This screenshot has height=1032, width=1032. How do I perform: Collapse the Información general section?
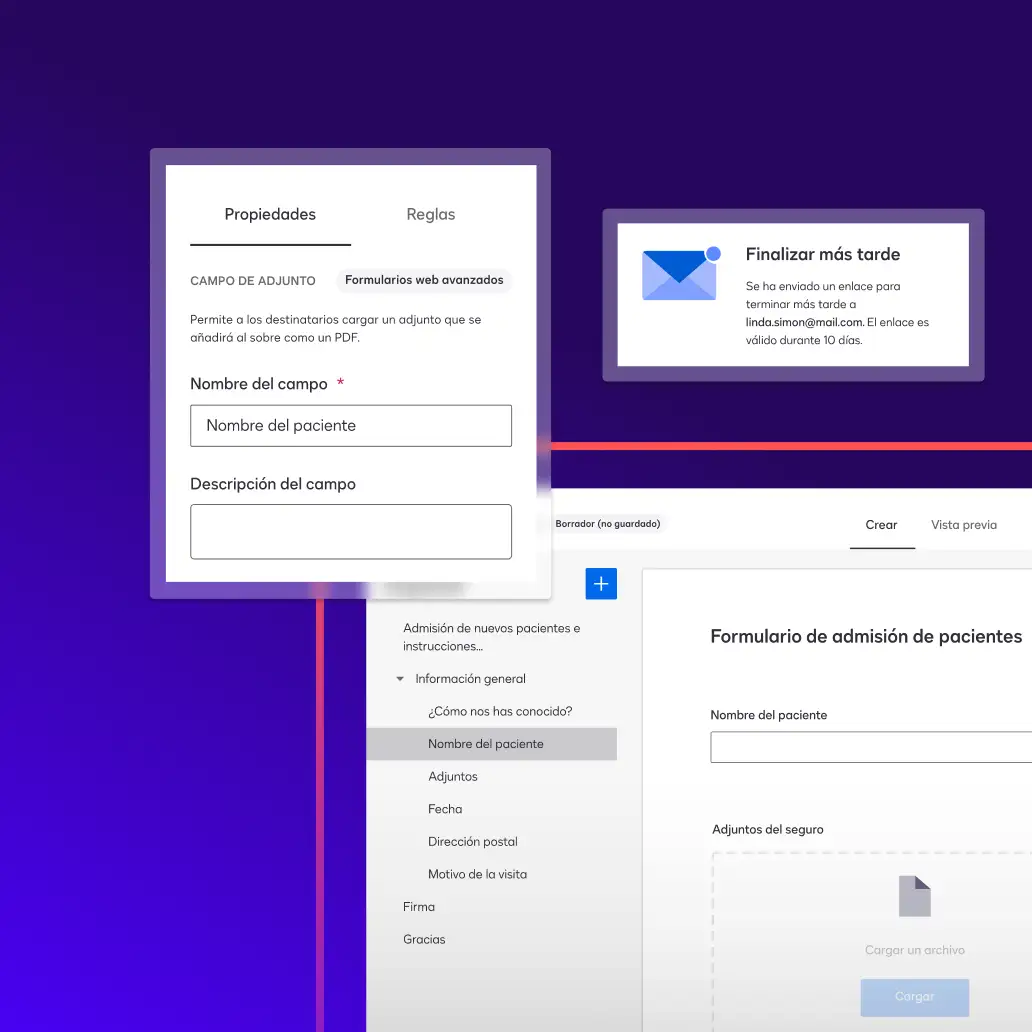[x=399, y=678]
